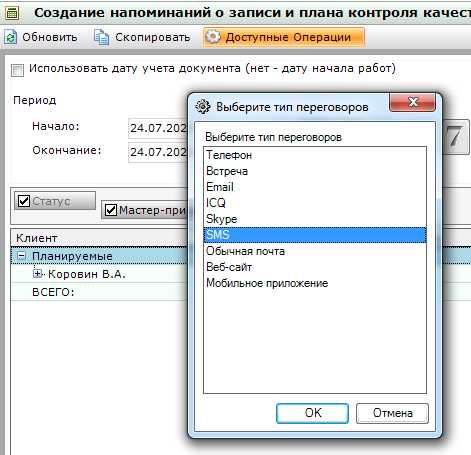Toggle the Мастер-при checkbox
The image size is (471, 455).
click(111, 210)
